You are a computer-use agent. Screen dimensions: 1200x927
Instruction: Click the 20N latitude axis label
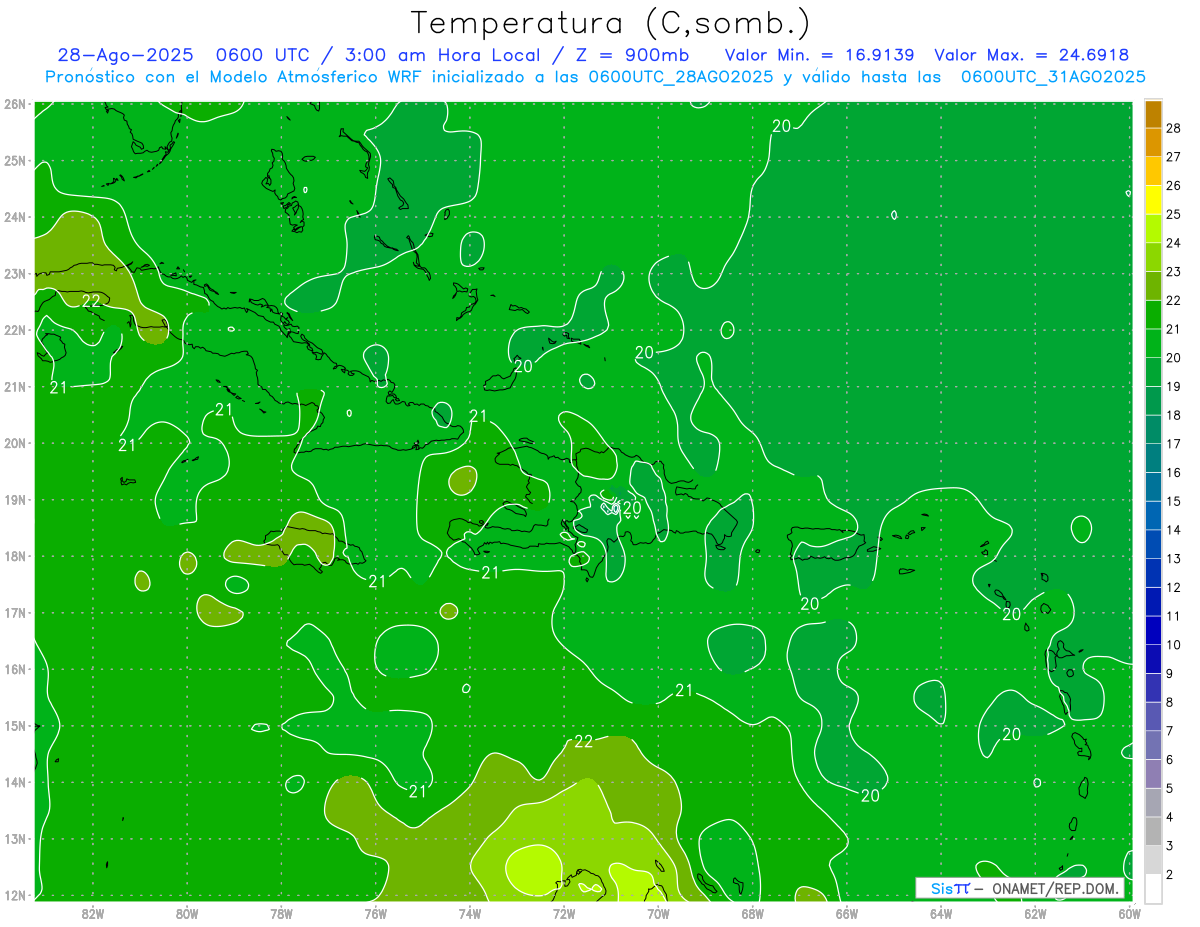15,443
